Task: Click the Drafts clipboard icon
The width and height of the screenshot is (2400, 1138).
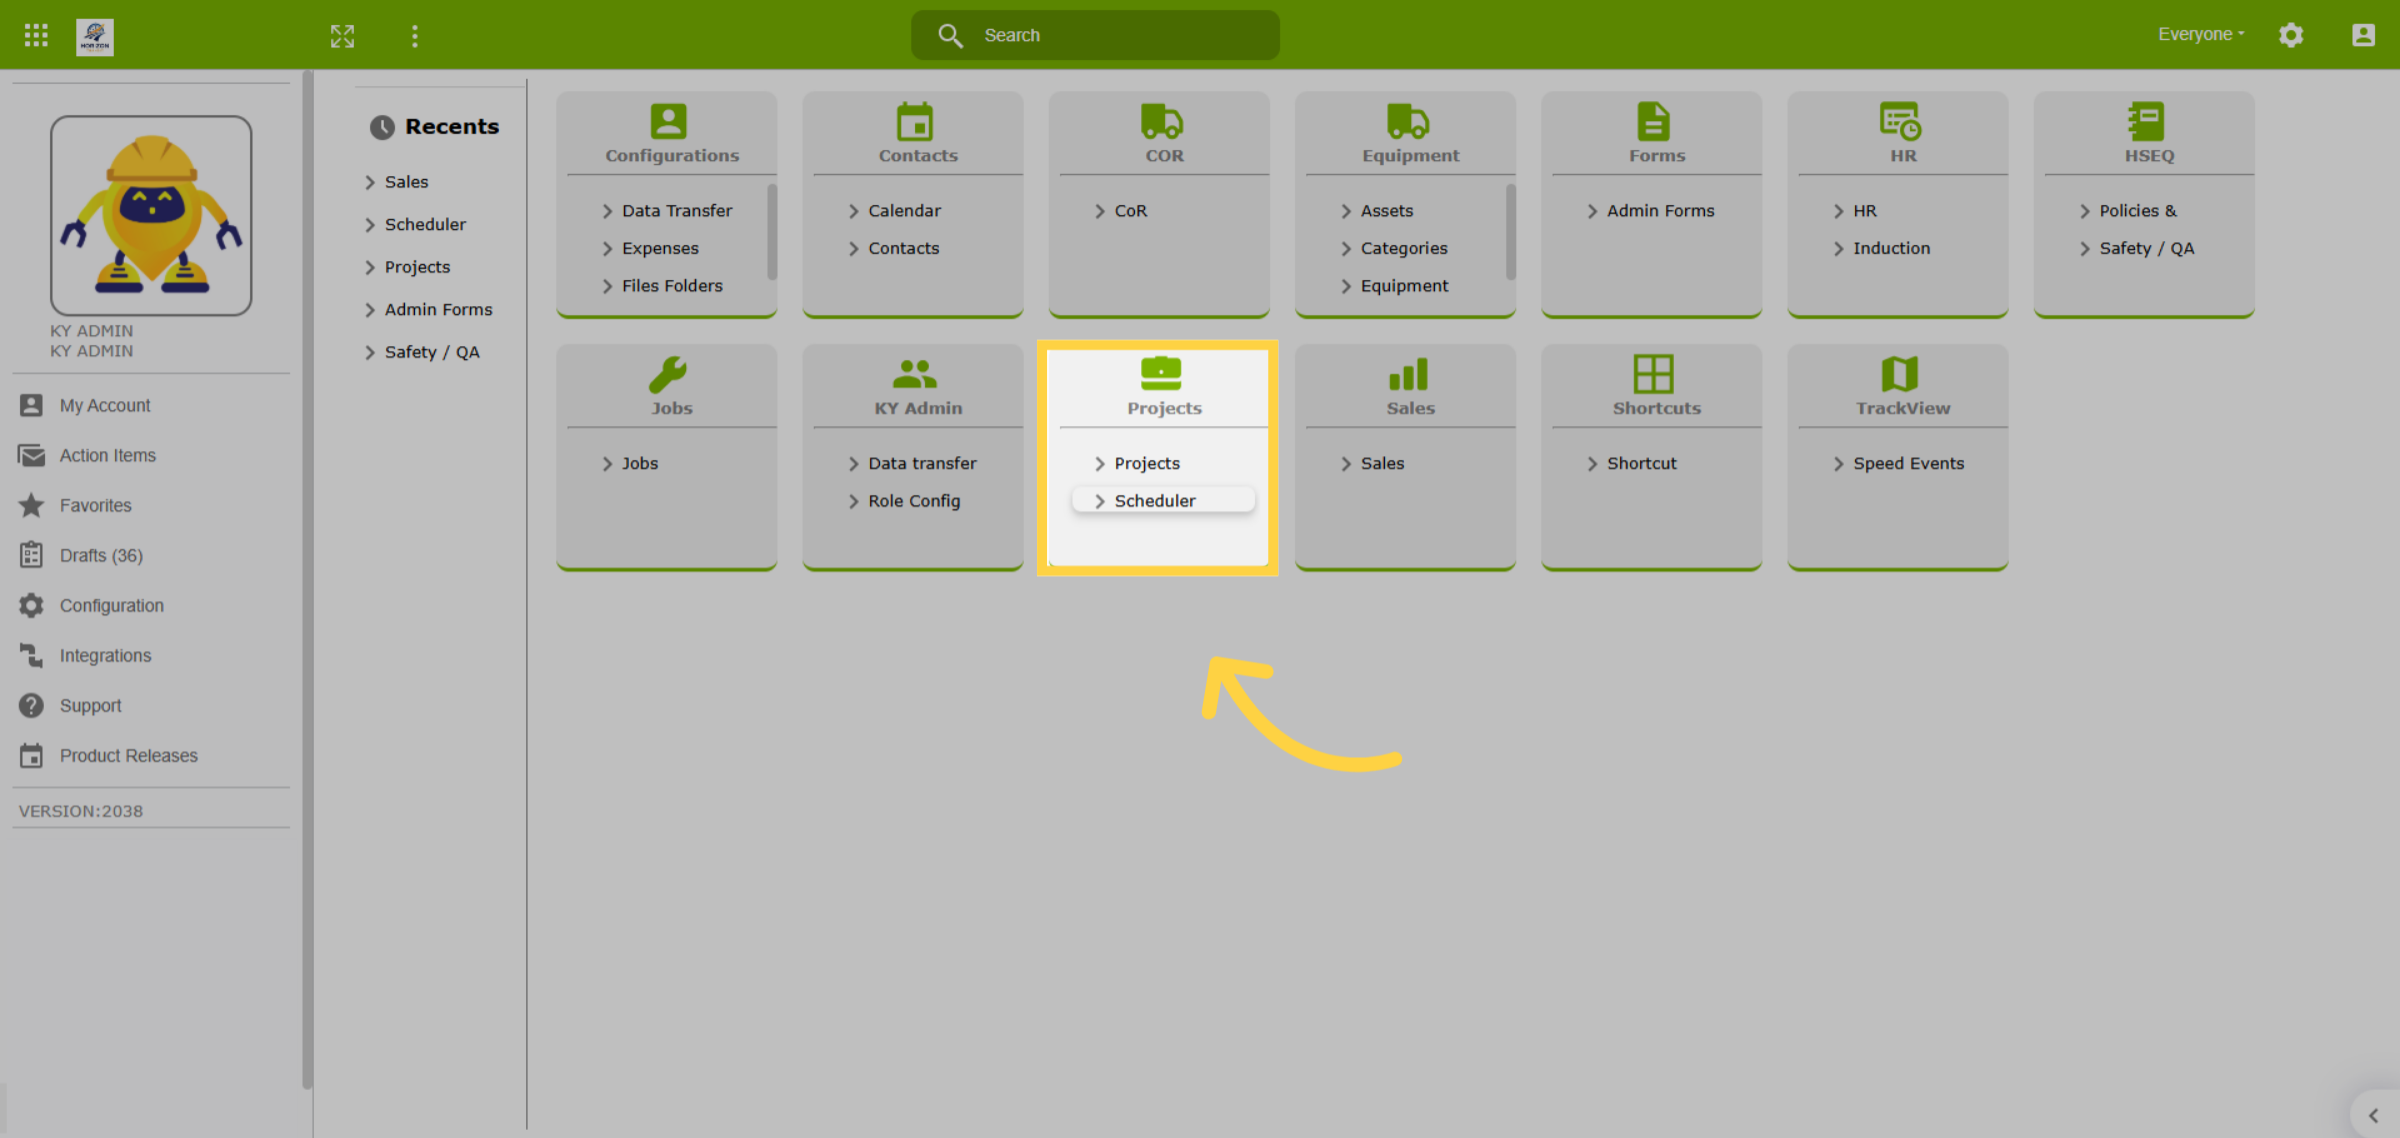Action: [31, 555]
